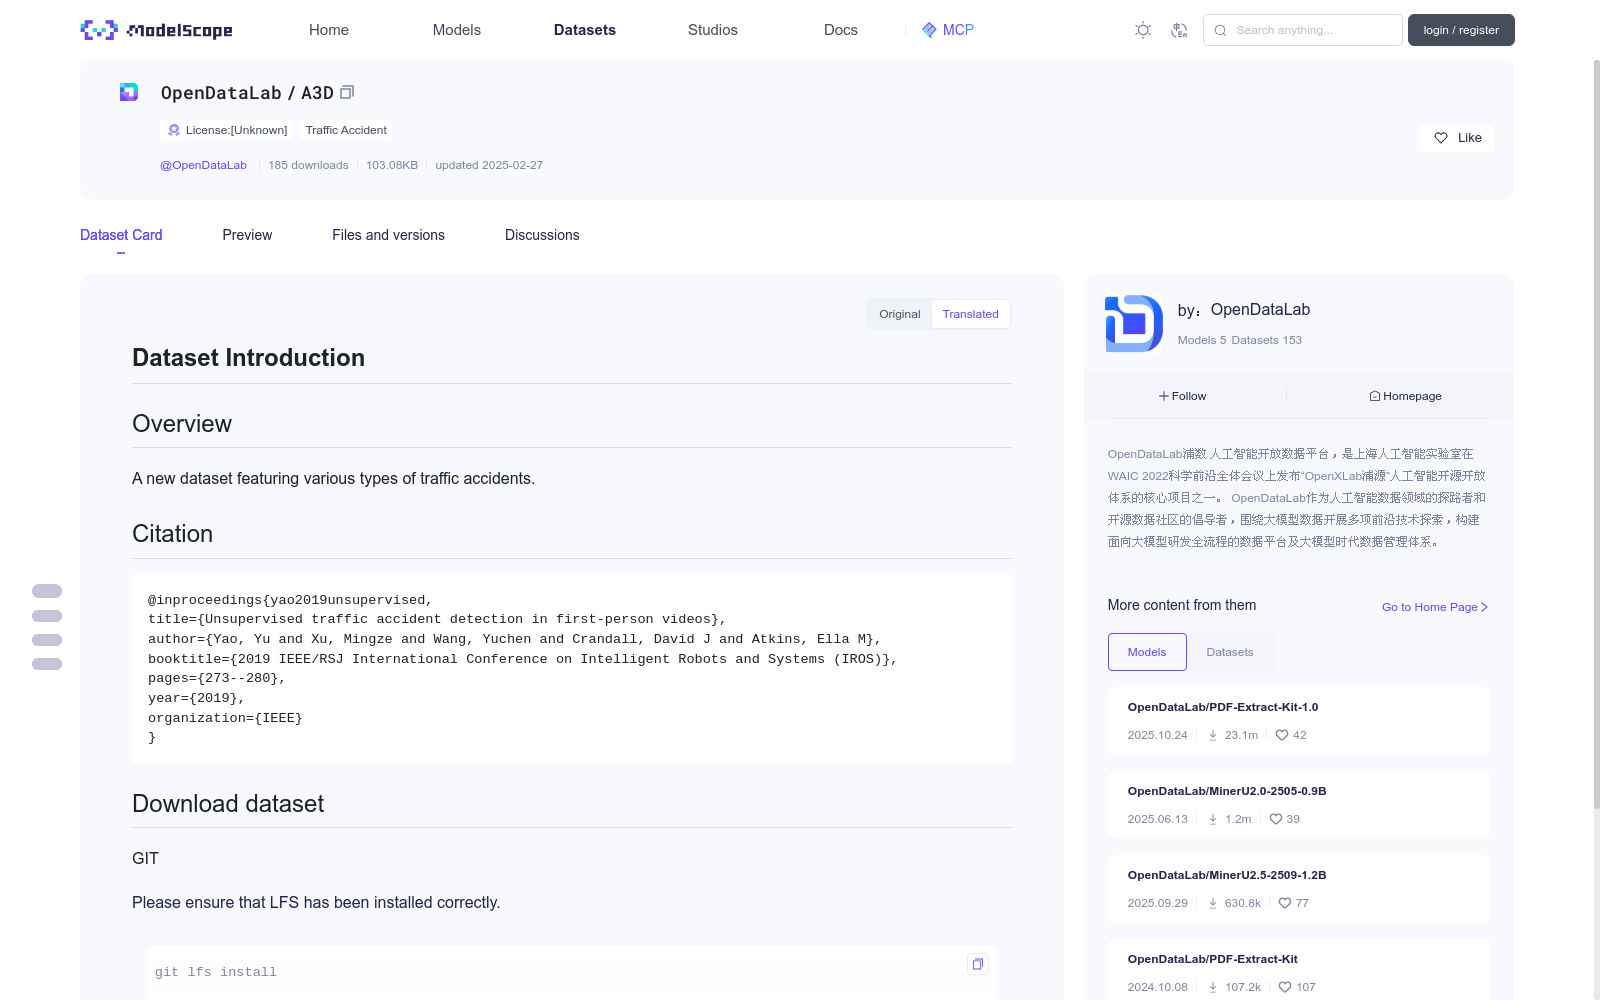This screenshot has height=1000, width=1600.
Task: Click the login / register button
Action: click(1461, 30)
